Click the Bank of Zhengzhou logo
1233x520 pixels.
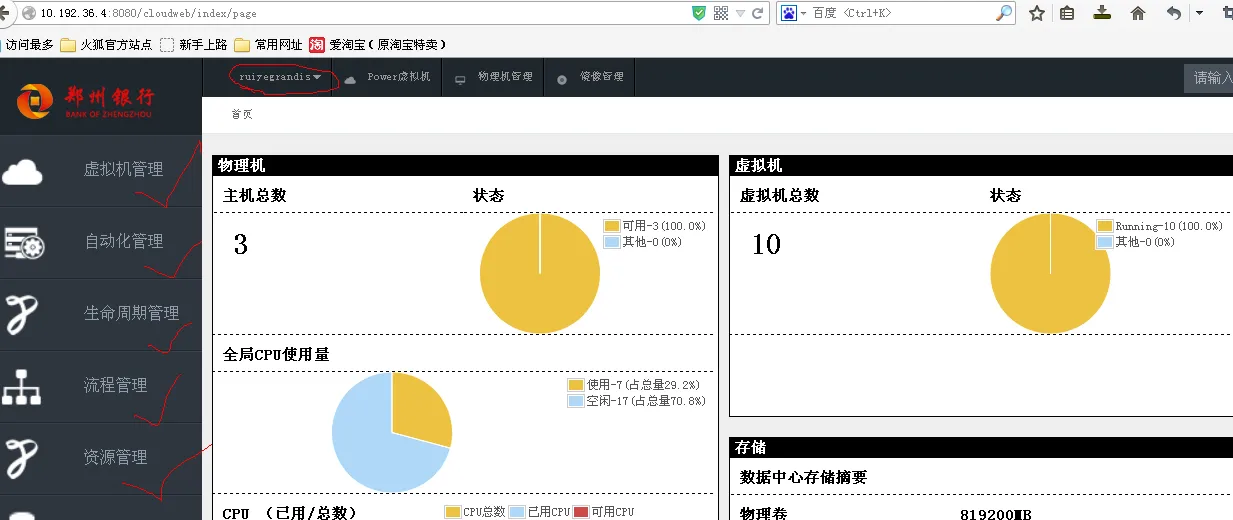pyautogui.click(x=85, y=100)
